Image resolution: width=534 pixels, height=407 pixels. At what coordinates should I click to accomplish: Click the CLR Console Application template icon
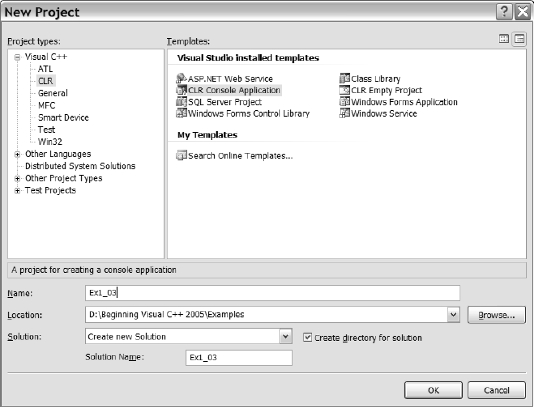pyautogui.click(x=181, y=90)
